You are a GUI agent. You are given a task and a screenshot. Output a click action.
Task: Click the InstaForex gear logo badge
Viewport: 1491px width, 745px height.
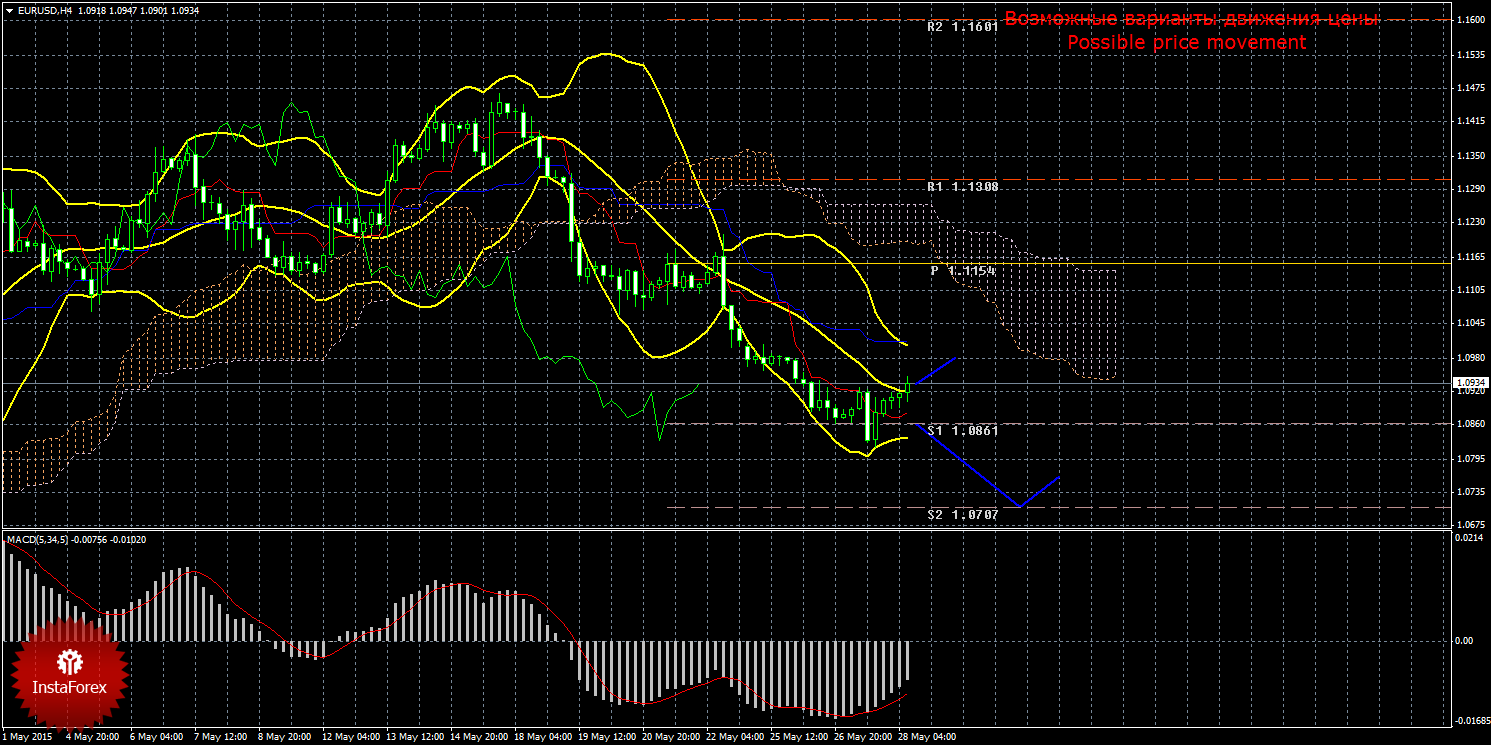coord(69,672)
